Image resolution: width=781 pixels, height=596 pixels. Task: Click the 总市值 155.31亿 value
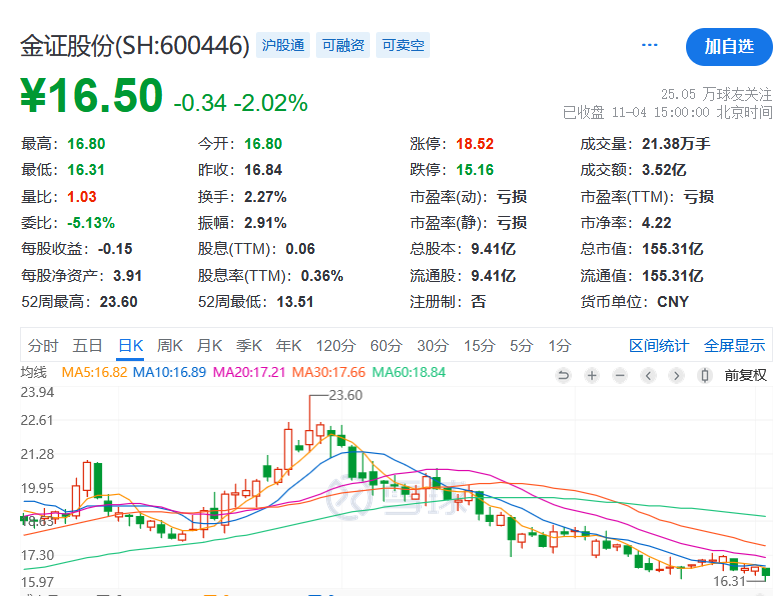click(x=672, y=249)
